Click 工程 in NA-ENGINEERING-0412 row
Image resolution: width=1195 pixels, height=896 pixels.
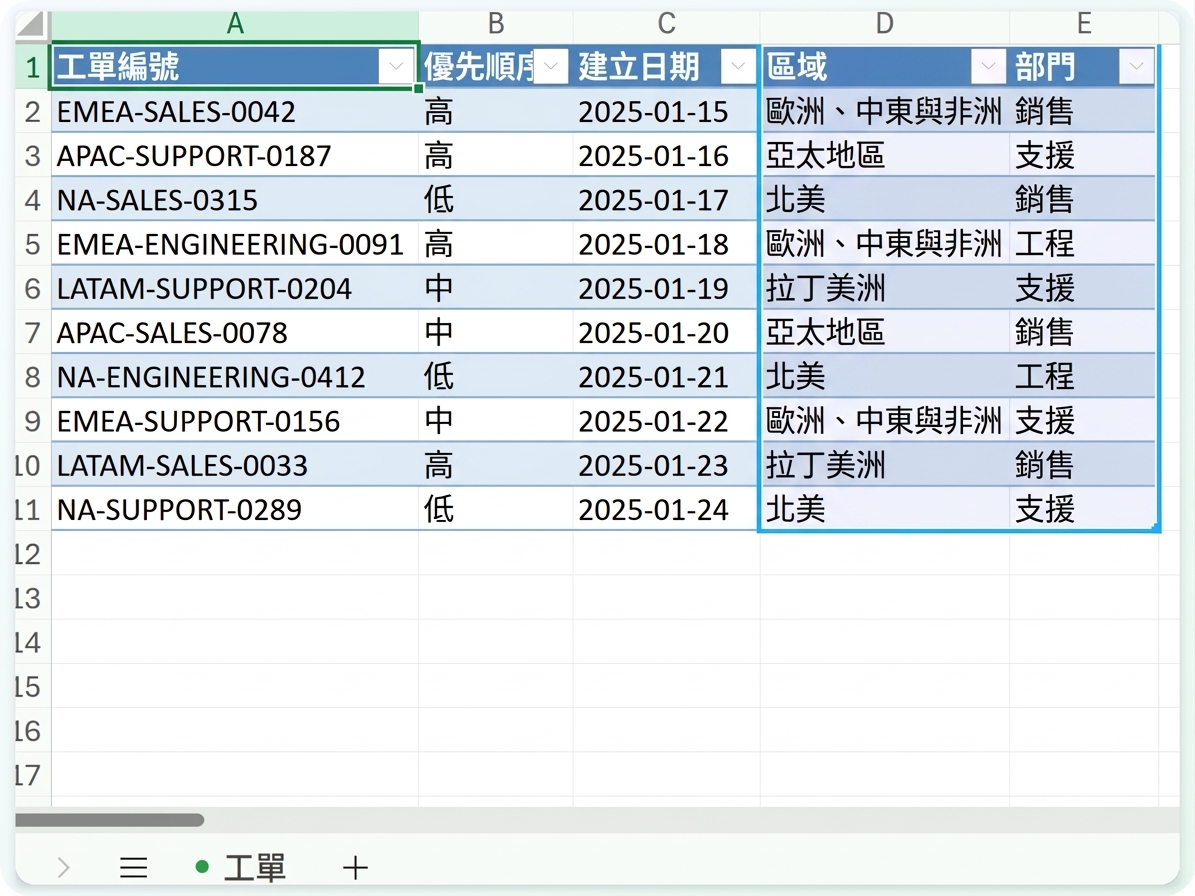tap(1083, 376)
